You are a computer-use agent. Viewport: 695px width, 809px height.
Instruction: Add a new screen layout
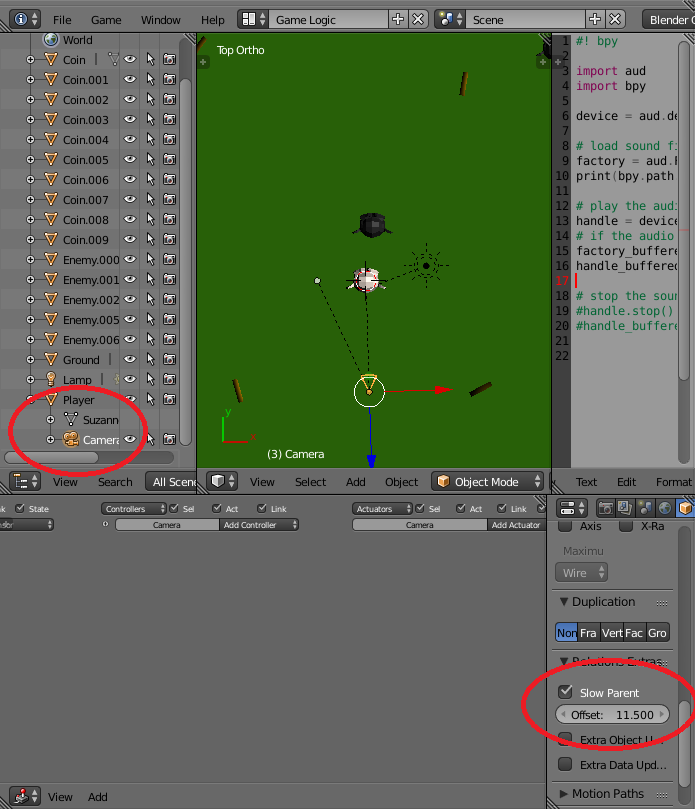pos(398,20)
